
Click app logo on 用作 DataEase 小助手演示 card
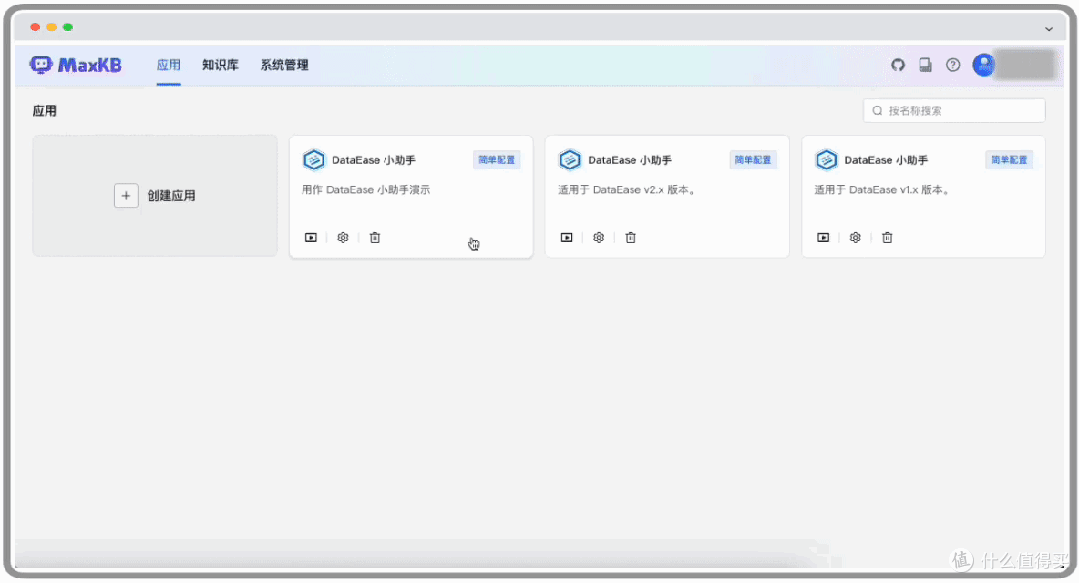point(314,160)
